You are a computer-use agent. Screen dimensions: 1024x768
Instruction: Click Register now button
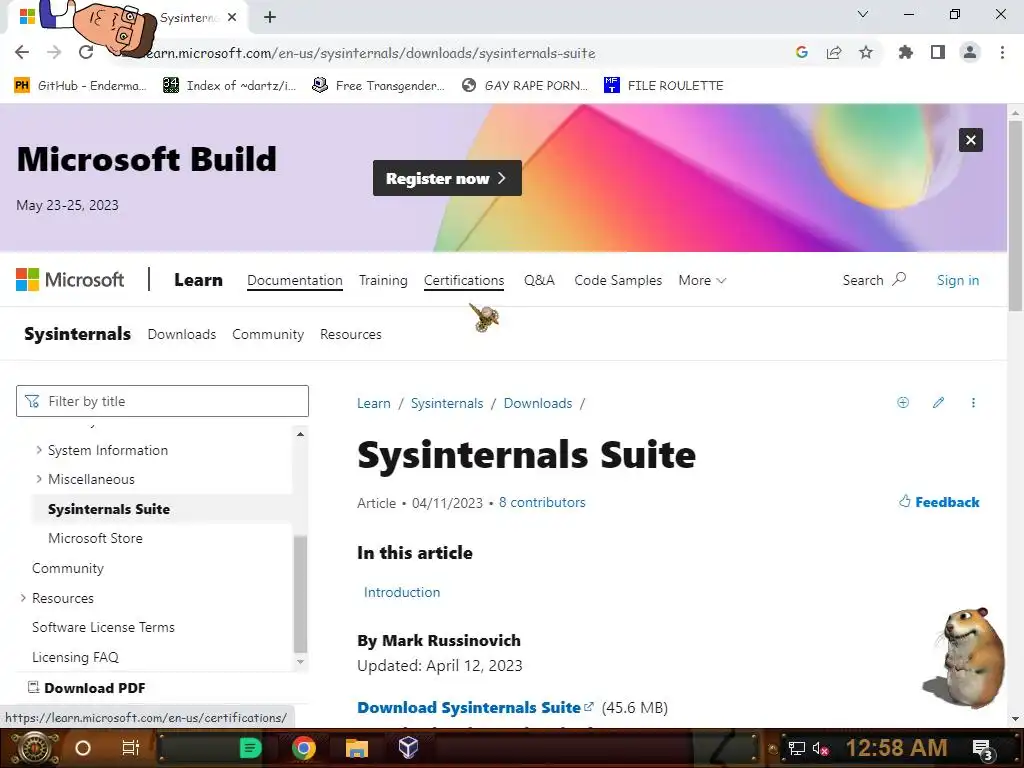pyautogui.click(x=447, y=178)
